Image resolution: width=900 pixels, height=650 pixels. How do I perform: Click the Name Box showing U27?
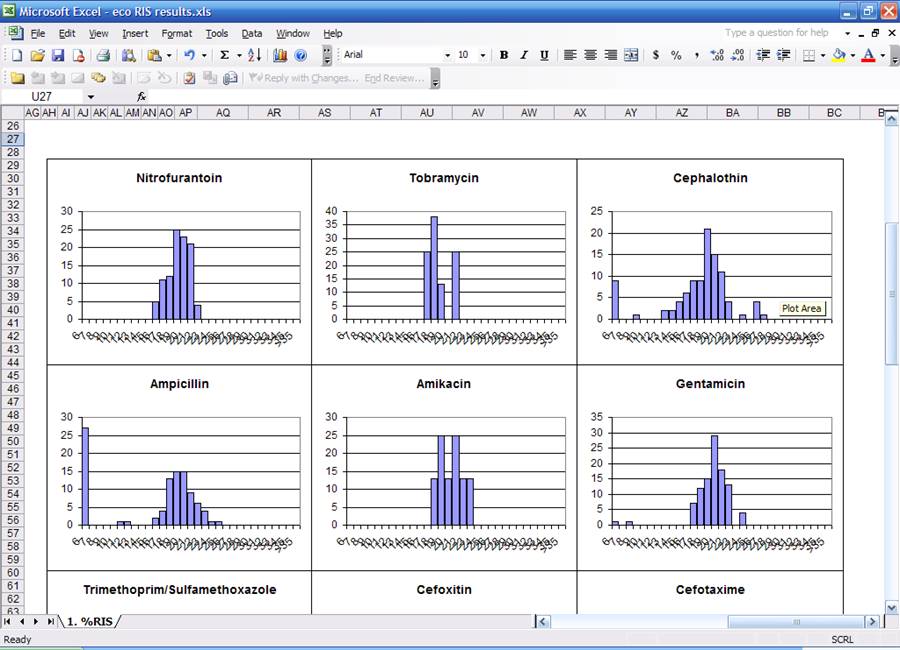(x=42, y=96)
